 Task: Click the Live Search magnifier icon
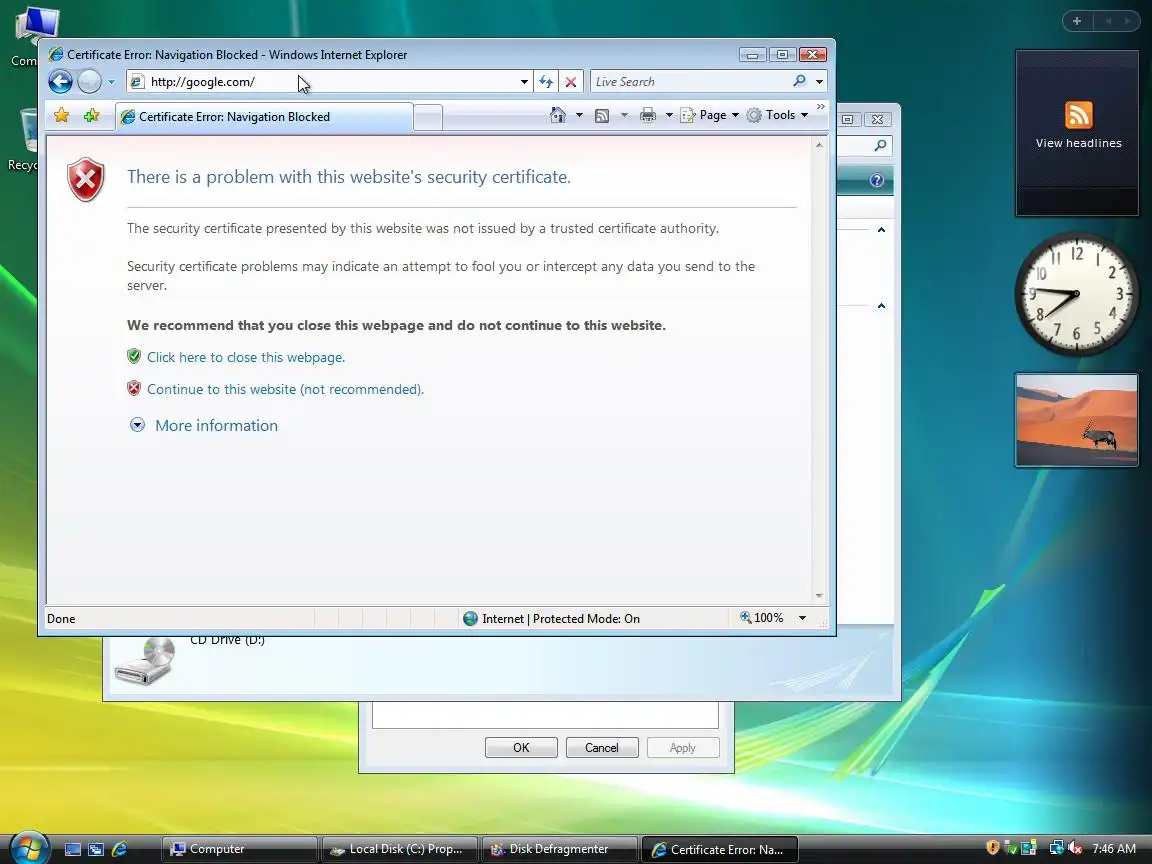(x=799, y=81)
